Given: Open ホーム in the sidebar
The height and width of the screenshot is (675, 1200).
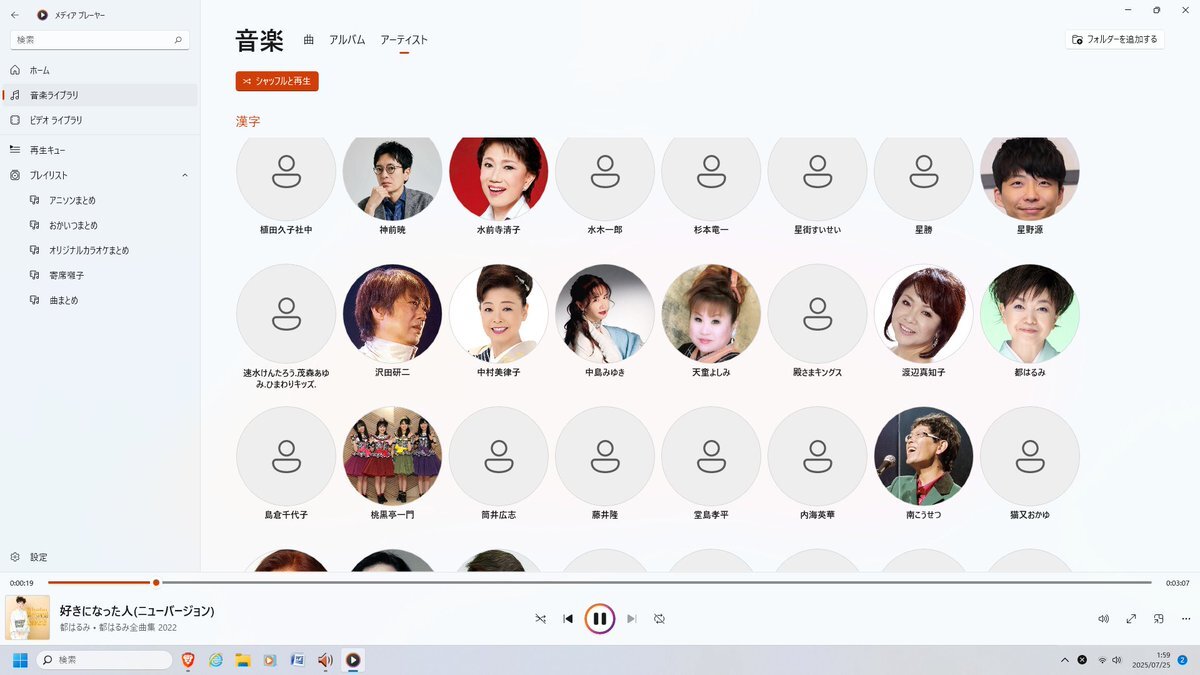Looking at the screenshot, I should (100, 70).
